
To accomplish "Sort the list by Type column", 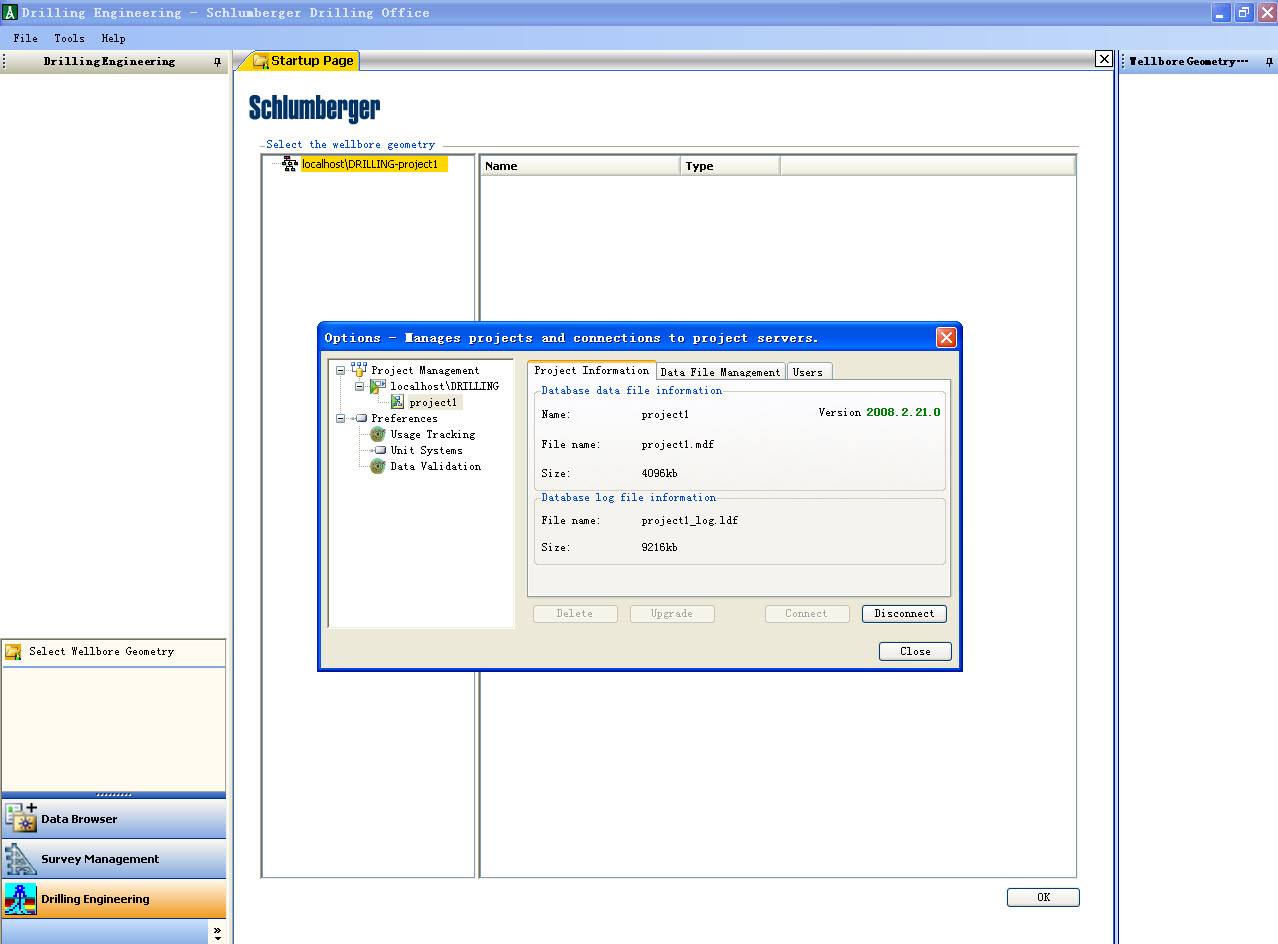I will coord(730,166).
